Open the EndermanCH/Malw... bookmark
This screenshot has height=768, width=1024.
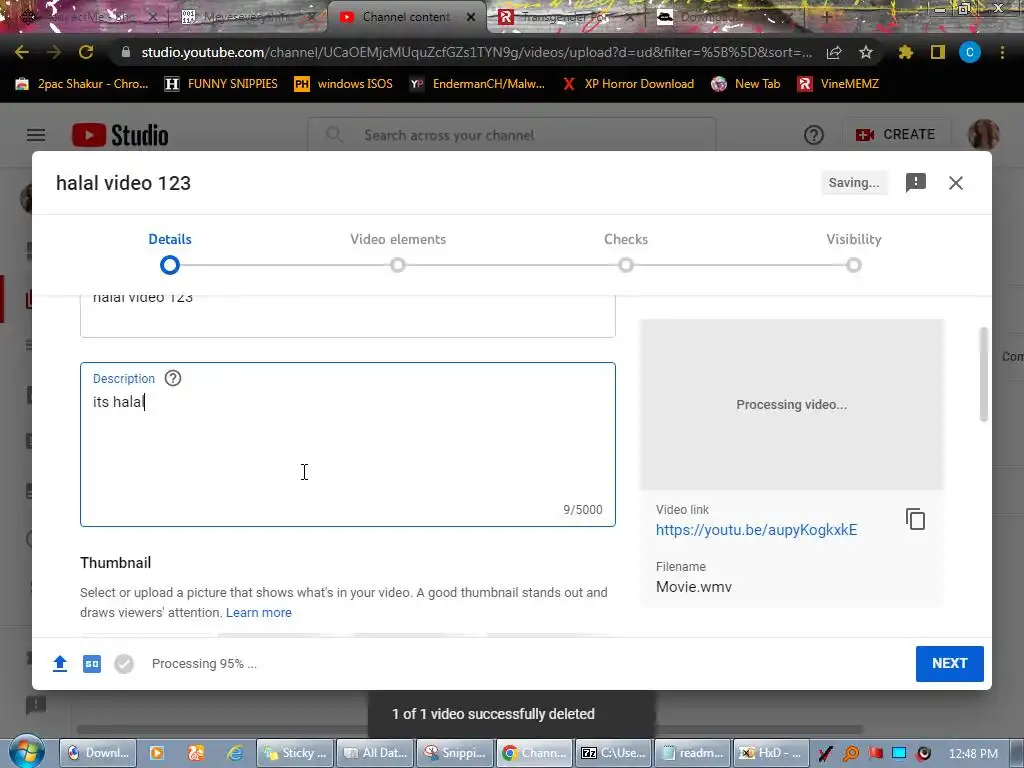(x=477, y=84)
